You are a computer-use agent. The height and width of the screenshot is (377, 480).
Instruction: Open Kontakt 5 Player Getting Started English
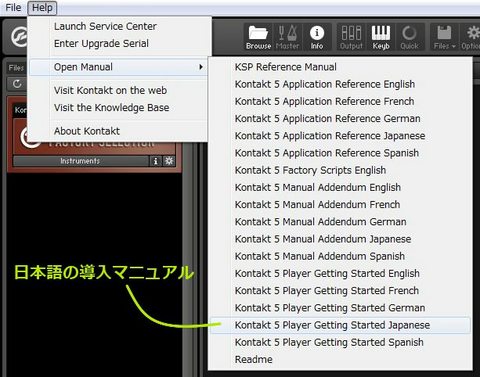340,274
